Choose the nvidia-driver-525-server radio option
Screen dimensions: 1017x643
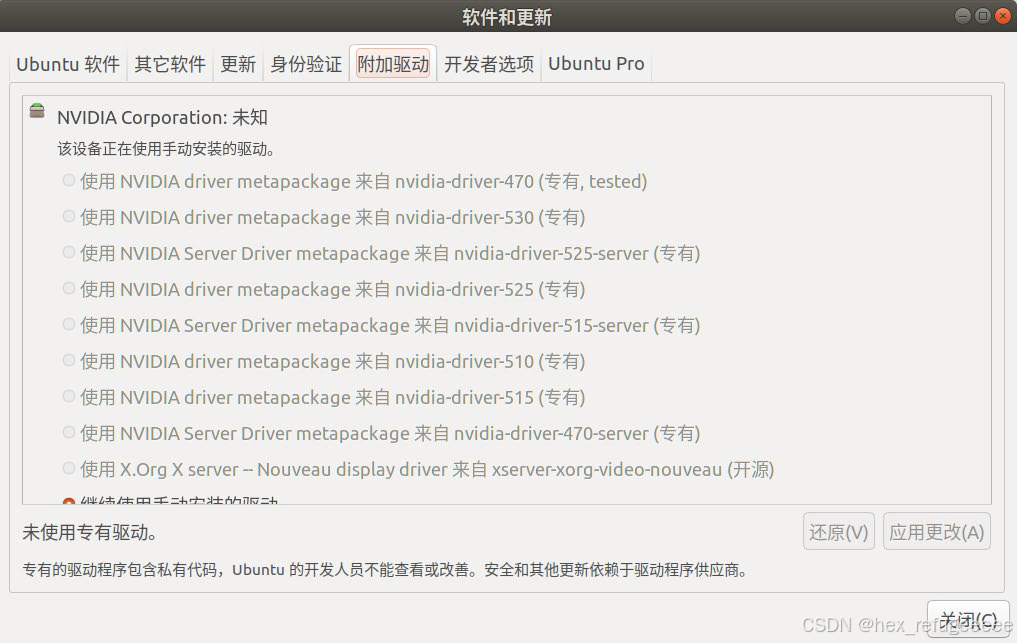pos(69,252)
